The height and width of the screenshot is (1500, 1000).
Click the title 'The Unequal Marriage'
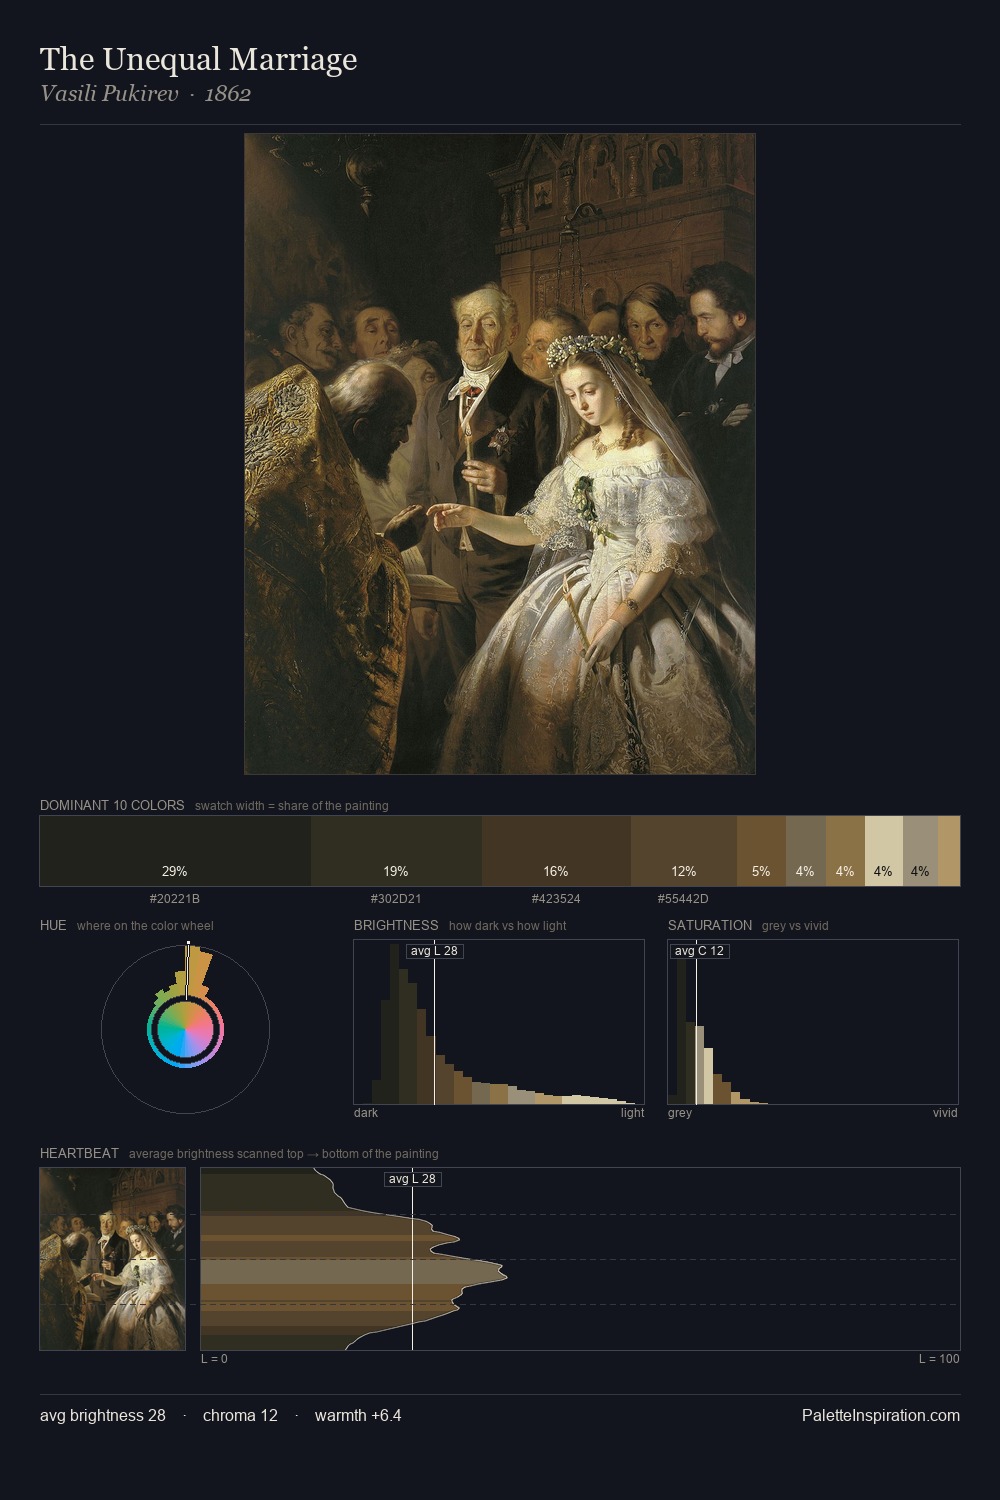click(x=198, y=59)
